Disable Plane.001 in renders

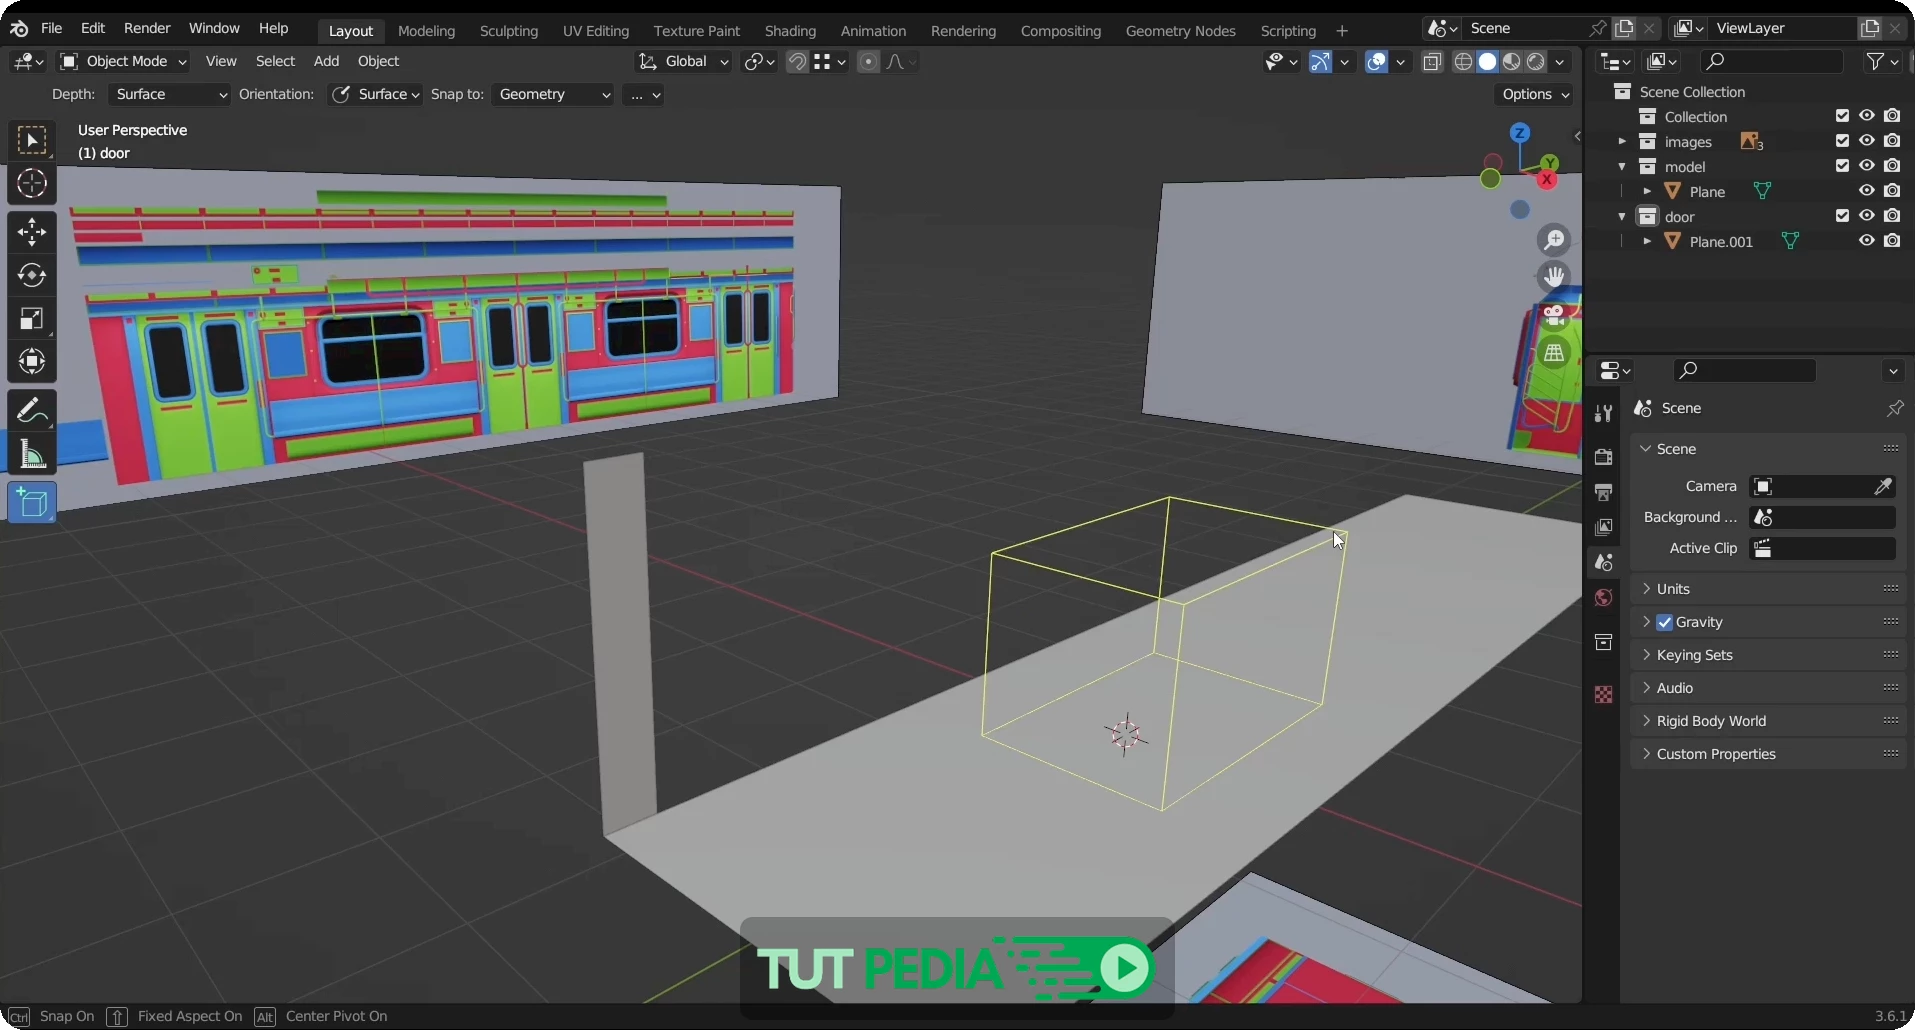[x=1892, y=241]
